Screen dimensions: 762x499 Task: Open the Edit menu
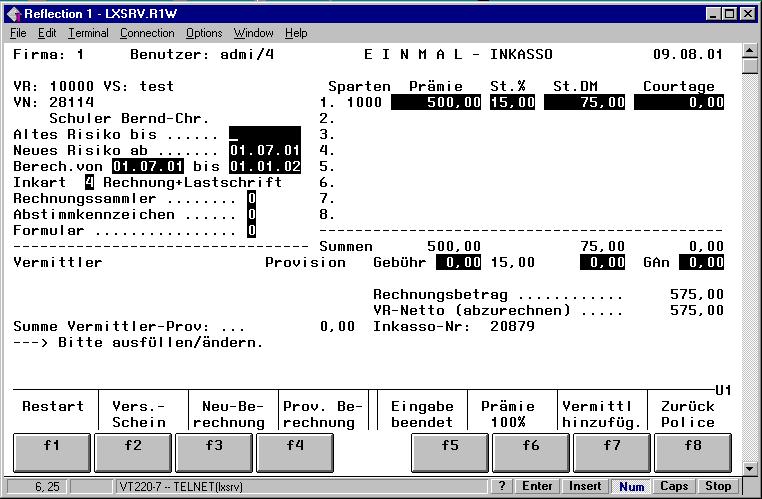(x=47, y=33)
